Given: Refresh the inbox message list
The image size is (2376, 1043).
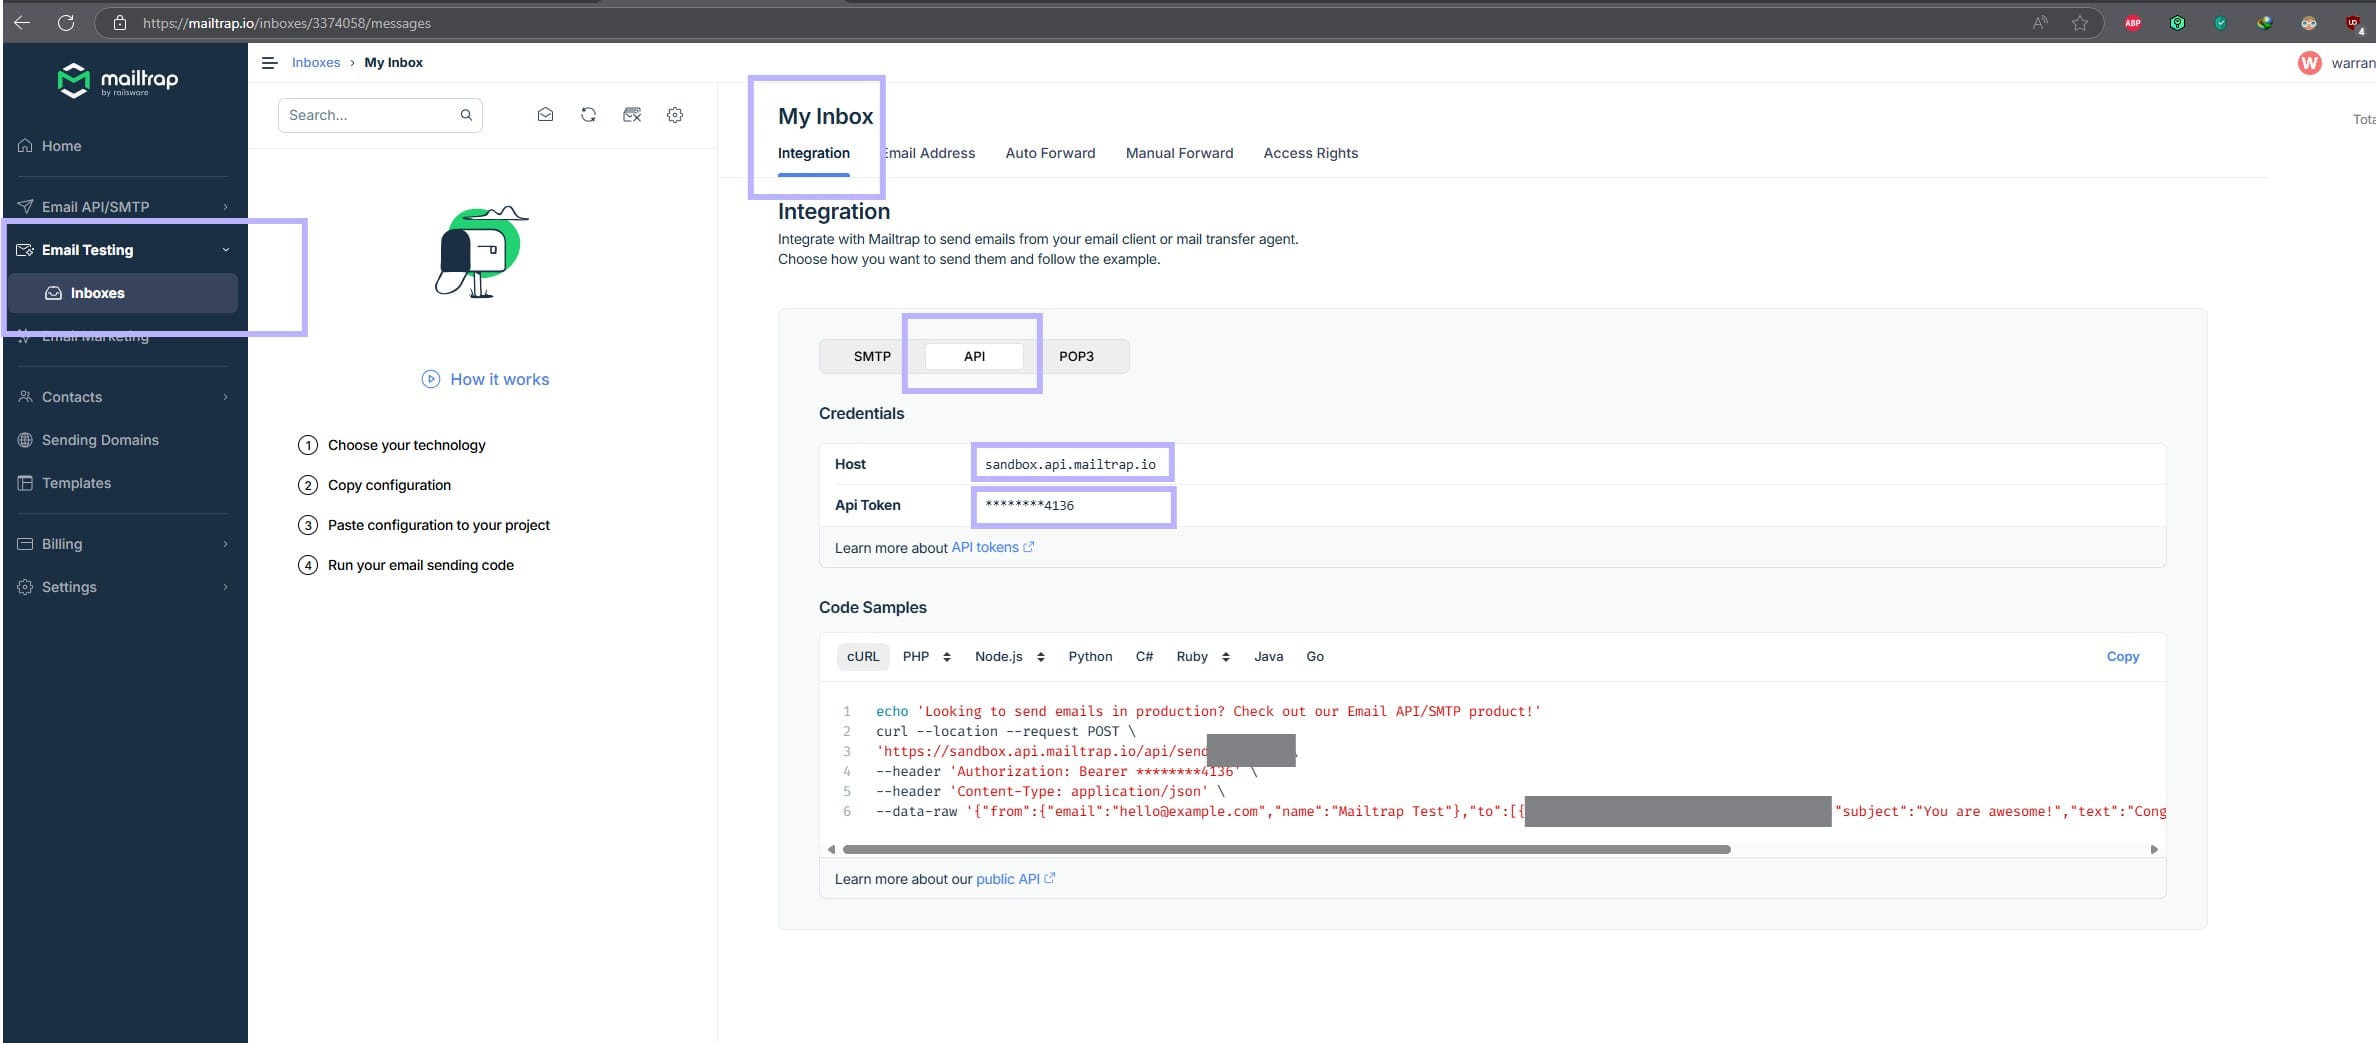Looking at the screenshot, I should pyautogui.click(x=588, y=115).
